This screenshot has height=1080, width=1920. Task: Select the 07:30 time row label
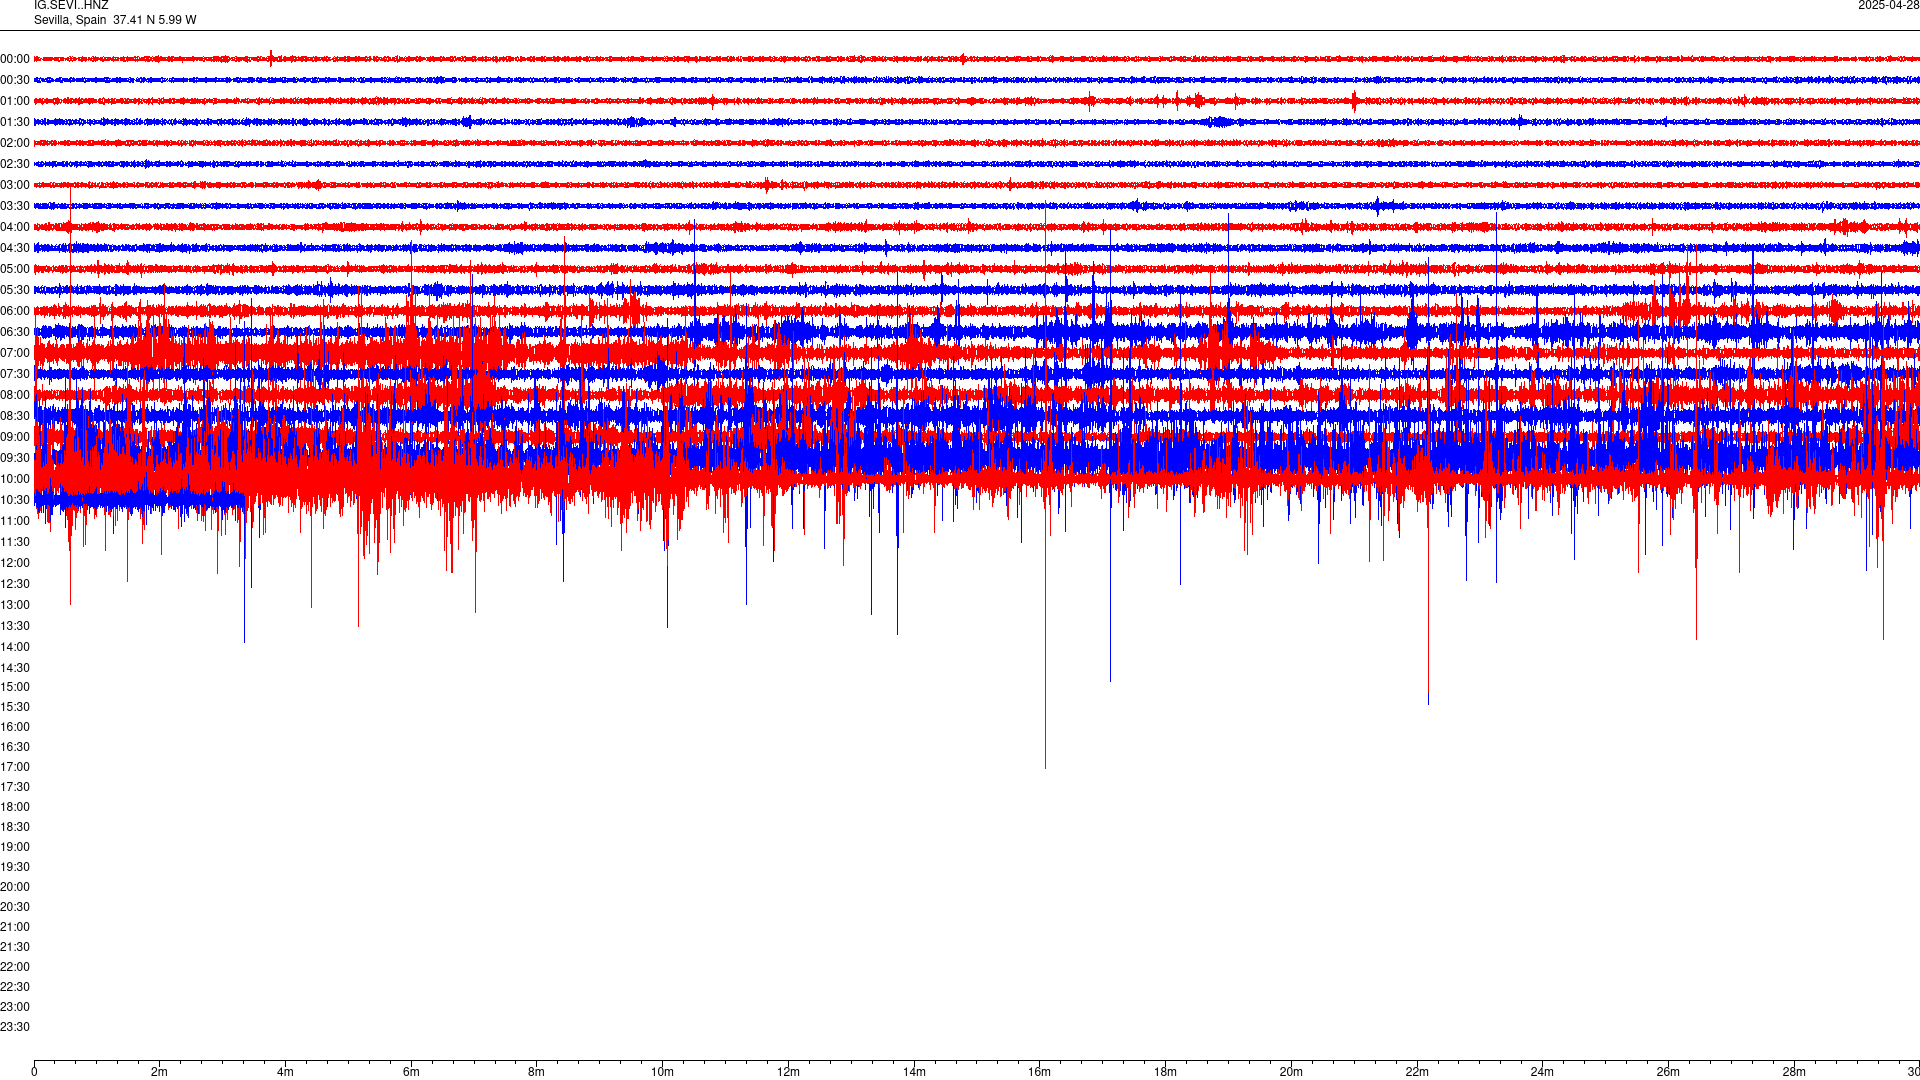[15, 374]
